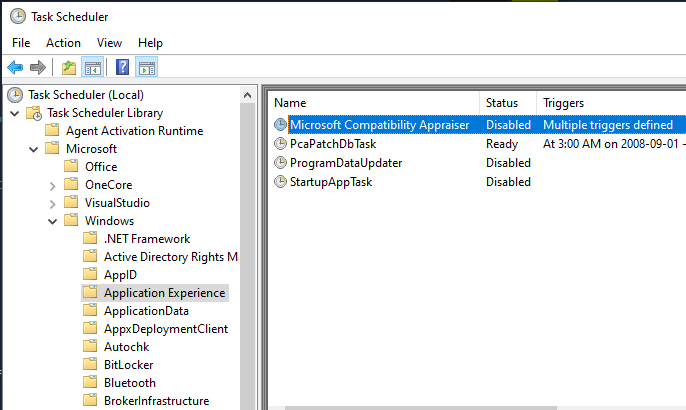Toggle the Show/Hide Console Tree icon
Image resolution: width=686 pixels, height=410 pixels.
point(92,67)
